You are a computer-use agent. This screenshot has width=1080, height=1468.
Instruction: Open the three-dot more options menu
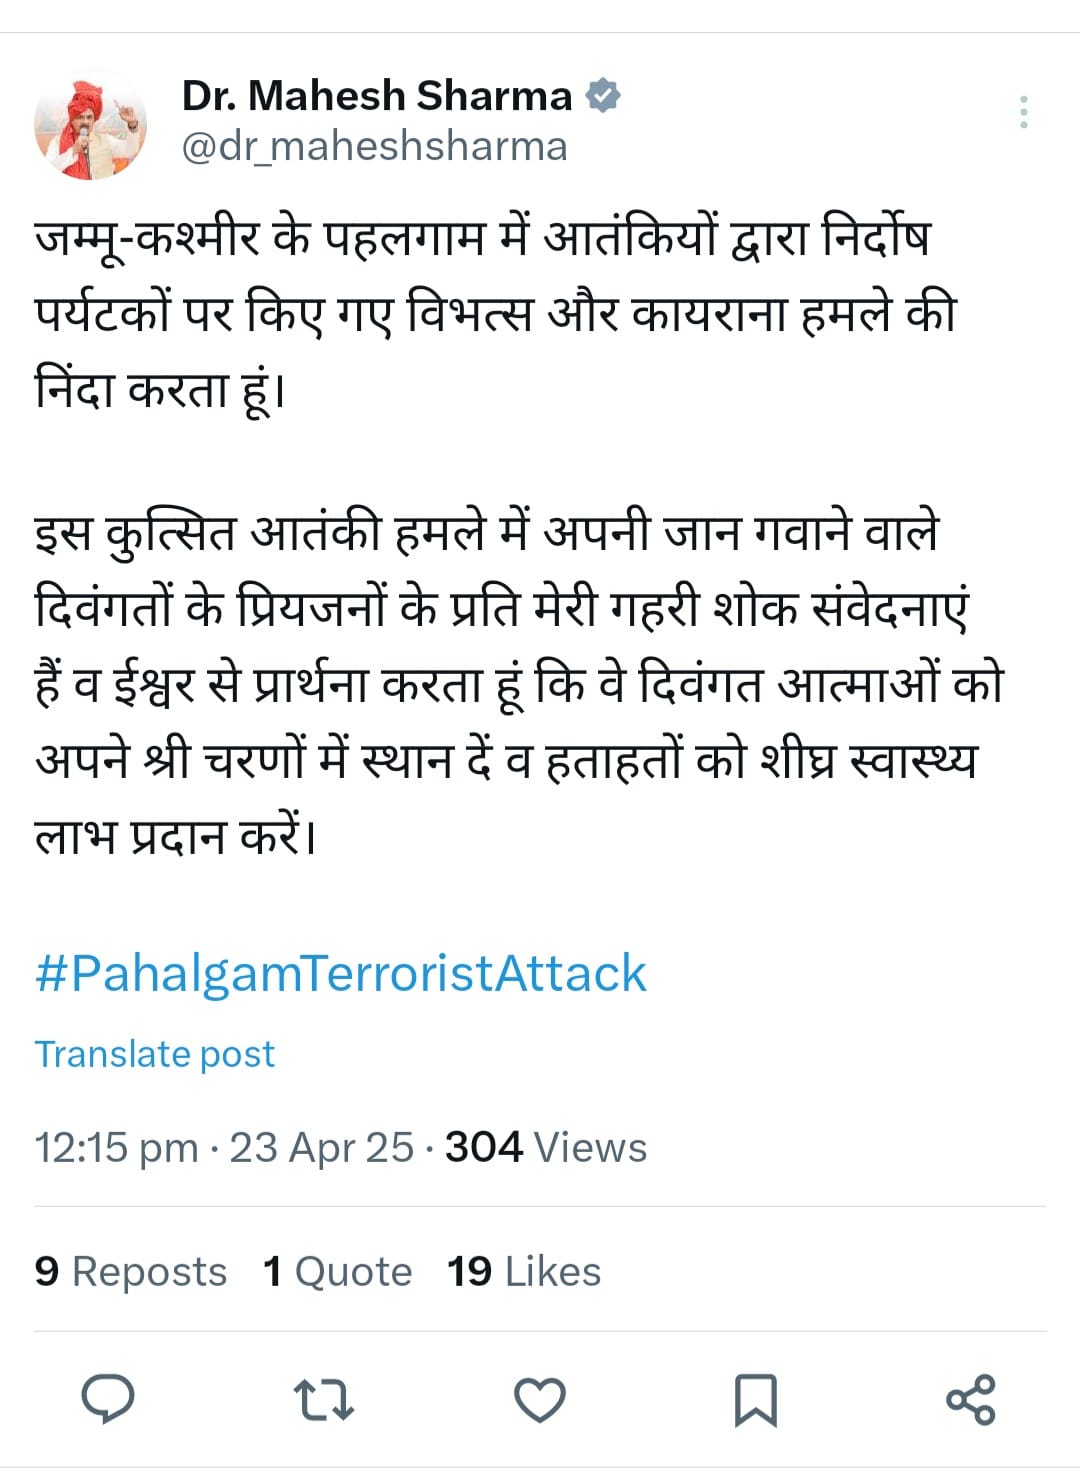click(x=1023, y=112)
